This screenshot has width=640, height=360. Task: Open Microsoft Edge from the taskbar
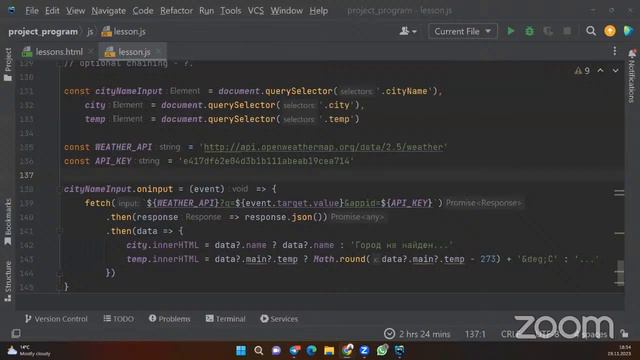[311, 351]
